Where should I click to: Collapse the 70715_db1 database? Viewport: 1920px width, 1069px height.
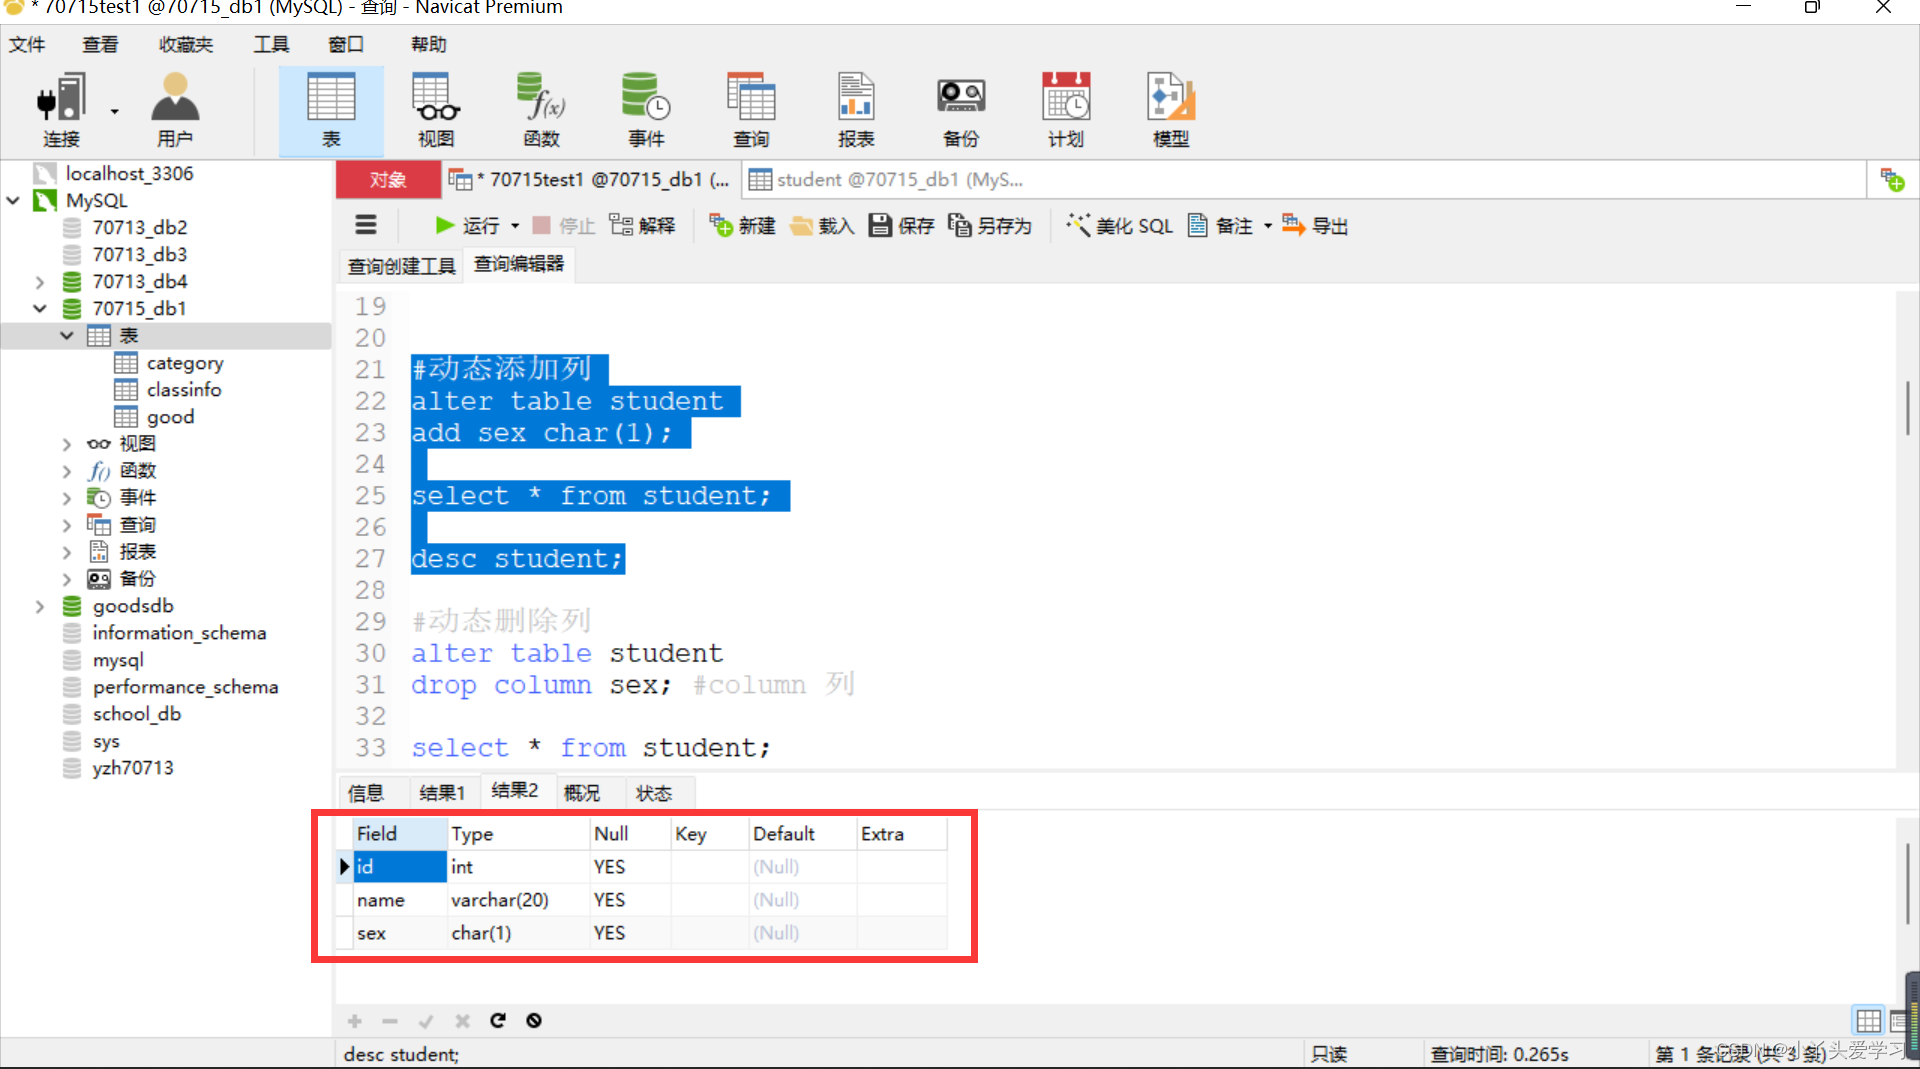click(40, 309)
